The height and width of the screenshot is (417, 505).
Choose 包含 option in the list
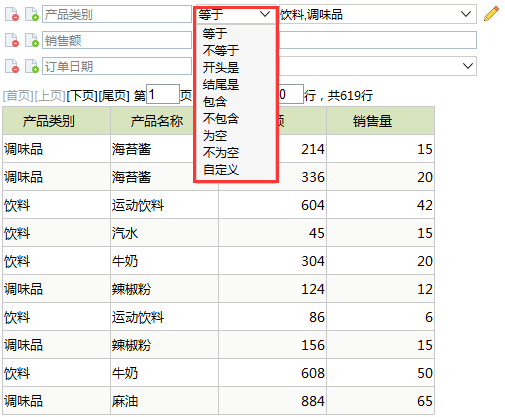tap(215, 101)
